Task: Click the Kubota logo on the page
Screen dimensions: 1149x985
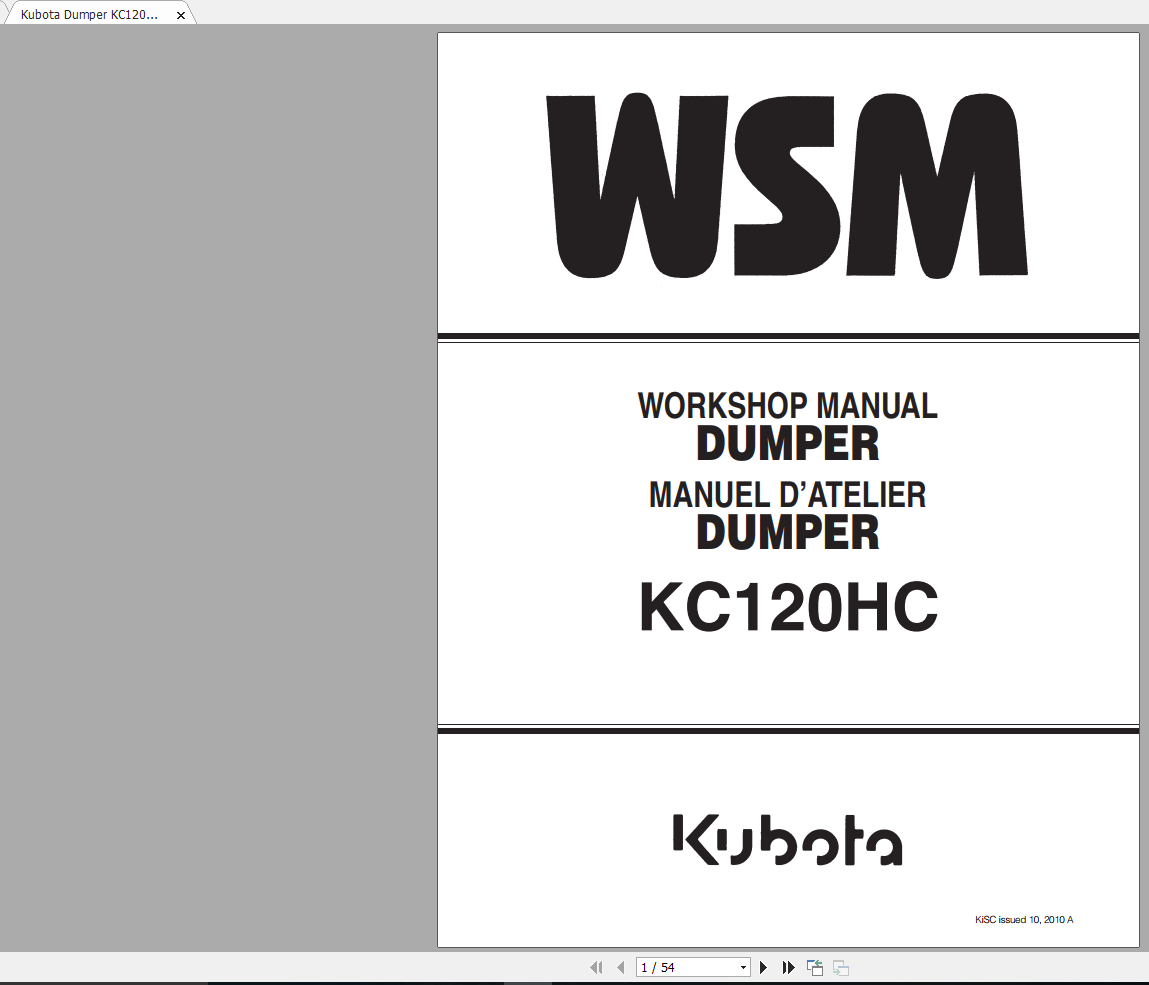Action: [x=788, y=840]
